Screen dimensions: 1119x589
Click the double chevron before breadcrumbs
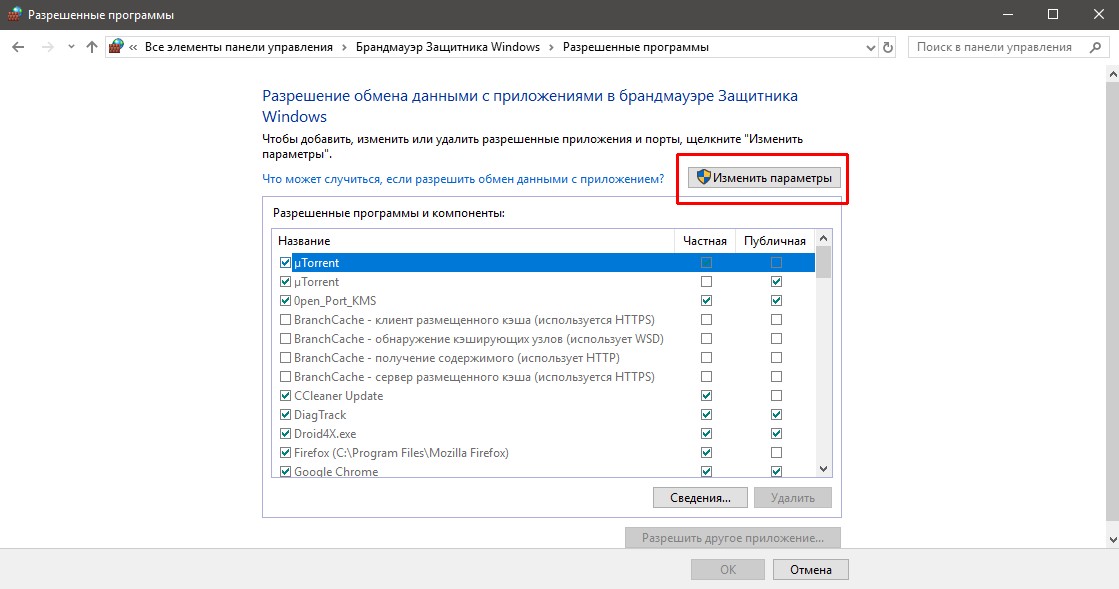[x=133, y=47]
